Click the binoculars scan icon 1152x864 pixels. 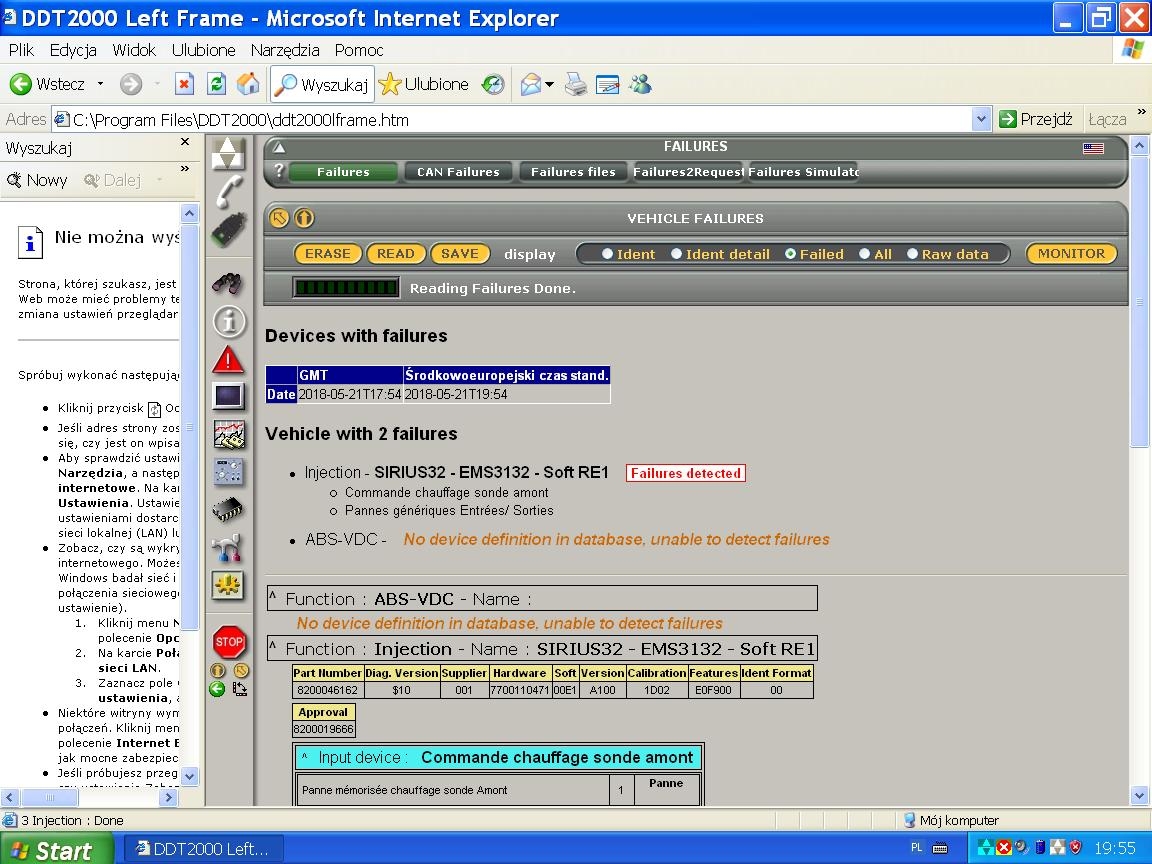click(228, 282)
